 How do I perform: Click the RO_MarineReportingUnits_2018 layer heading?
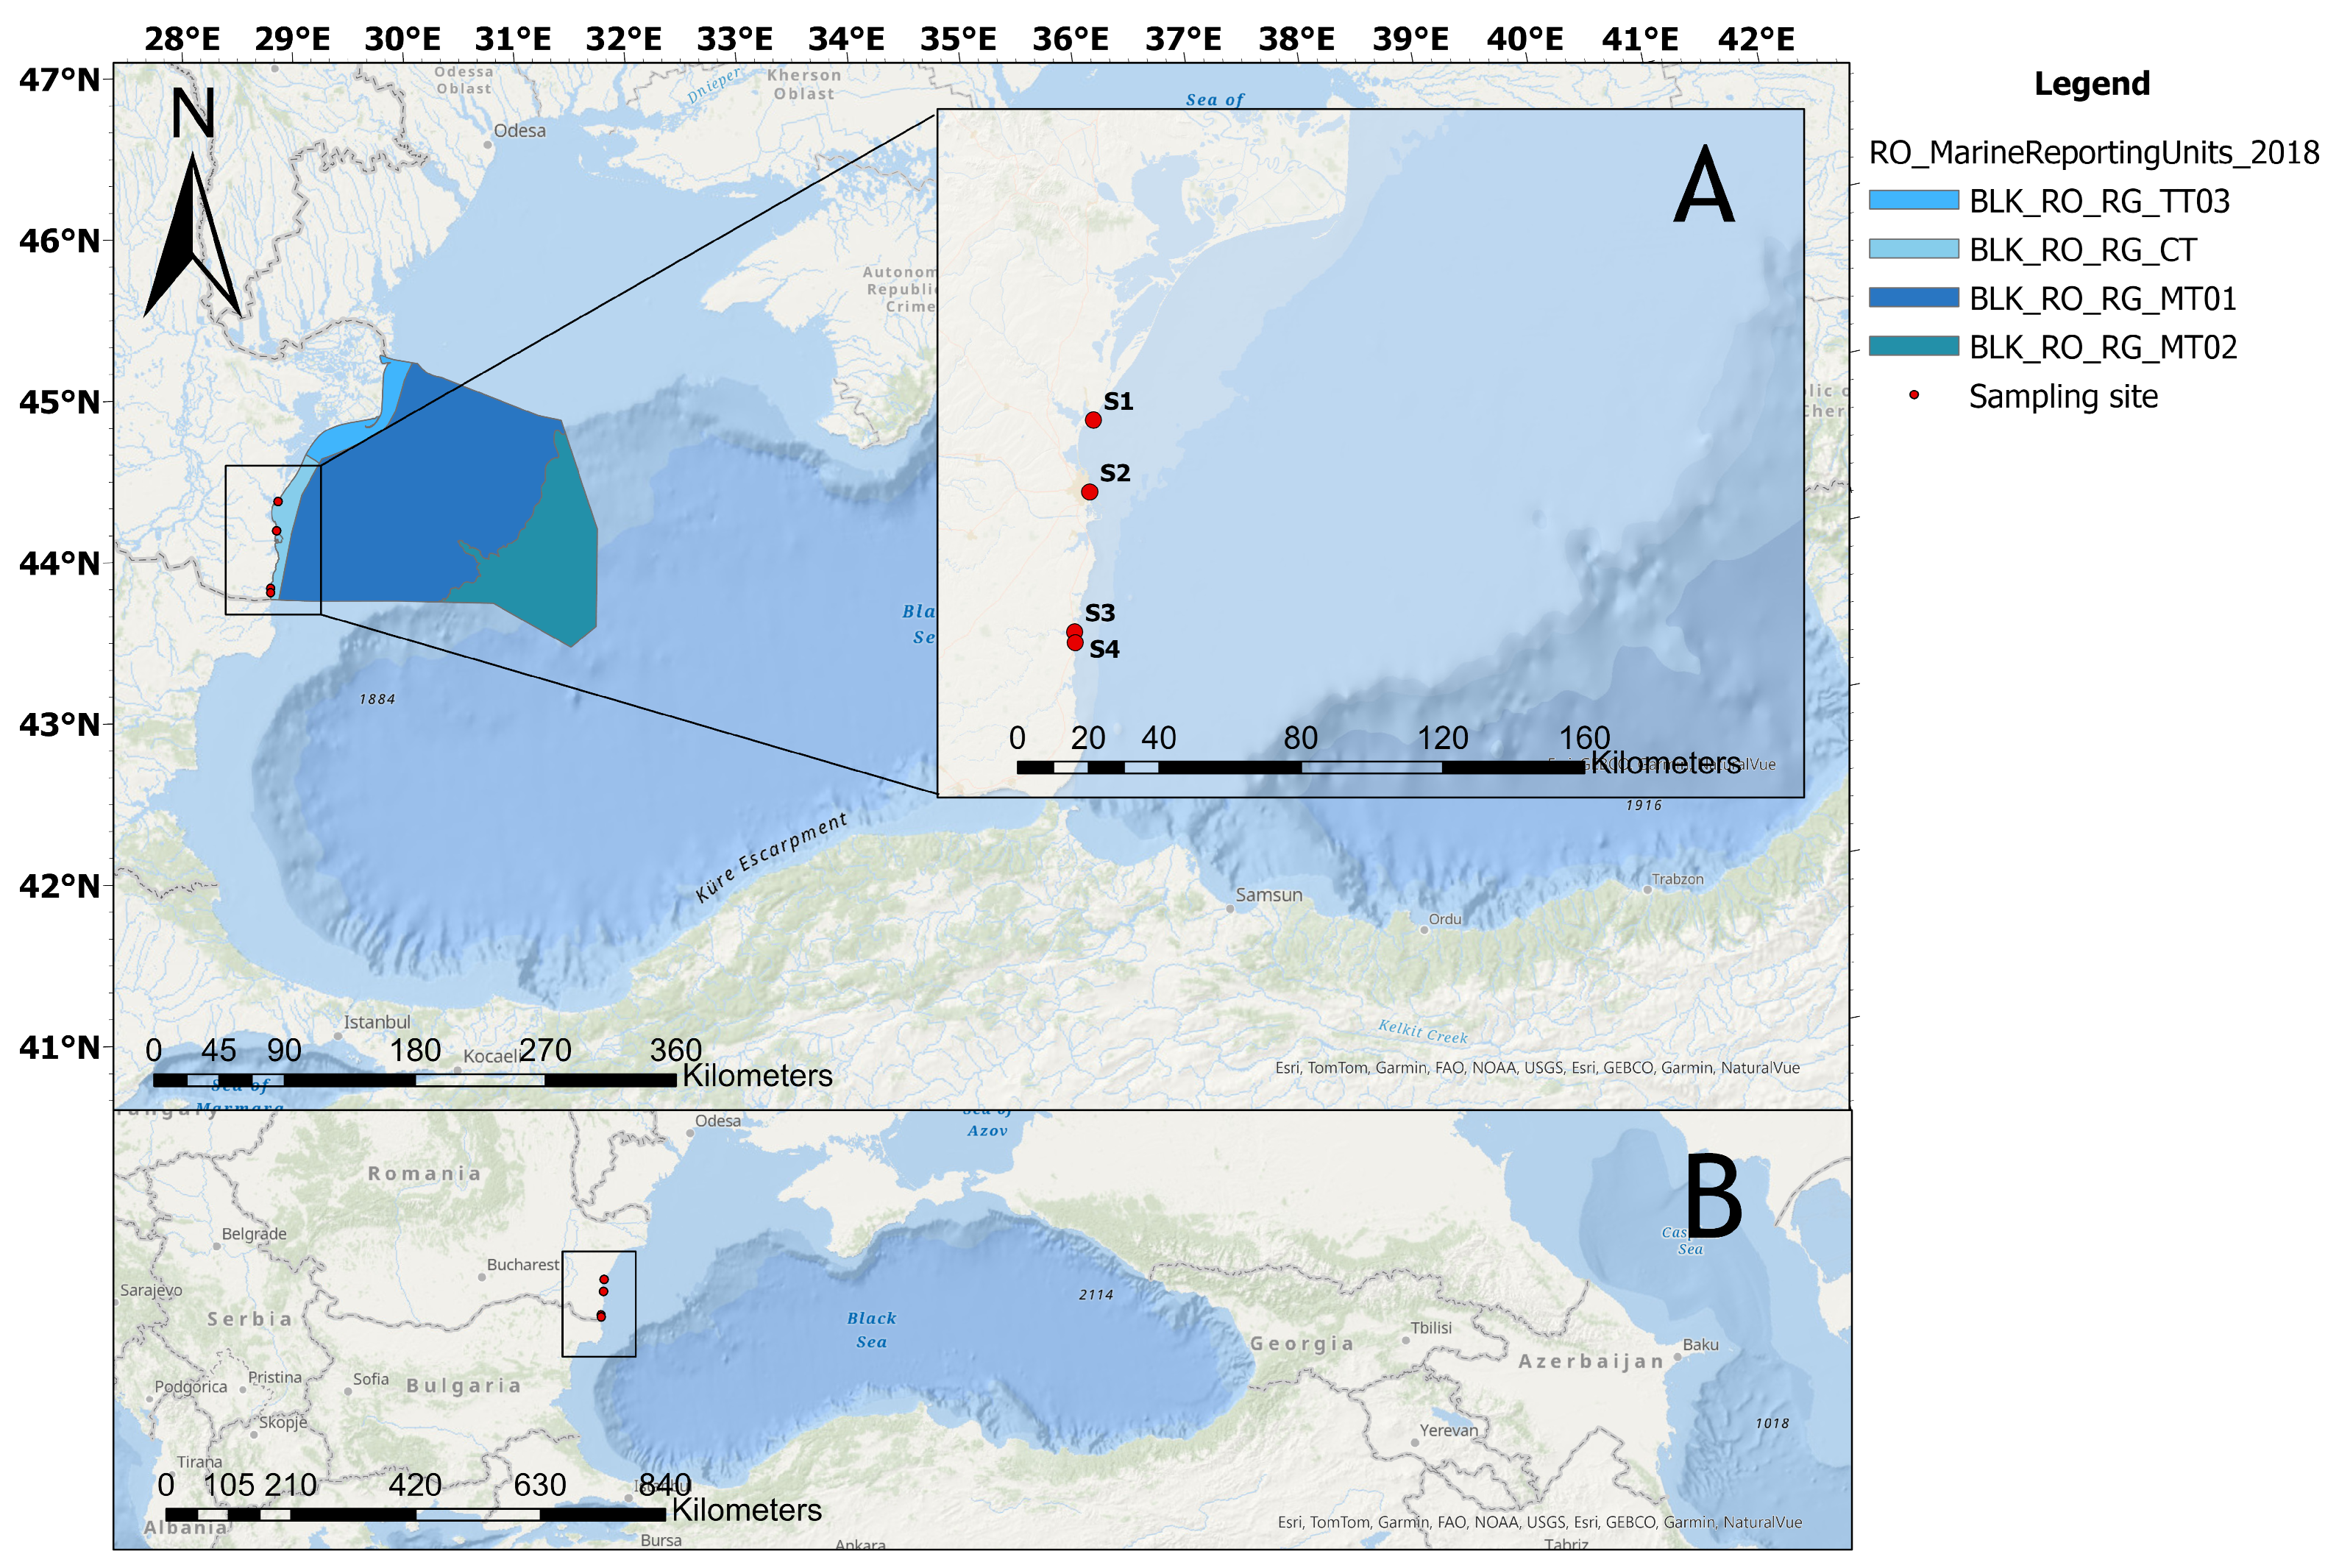click(2093, 152)
